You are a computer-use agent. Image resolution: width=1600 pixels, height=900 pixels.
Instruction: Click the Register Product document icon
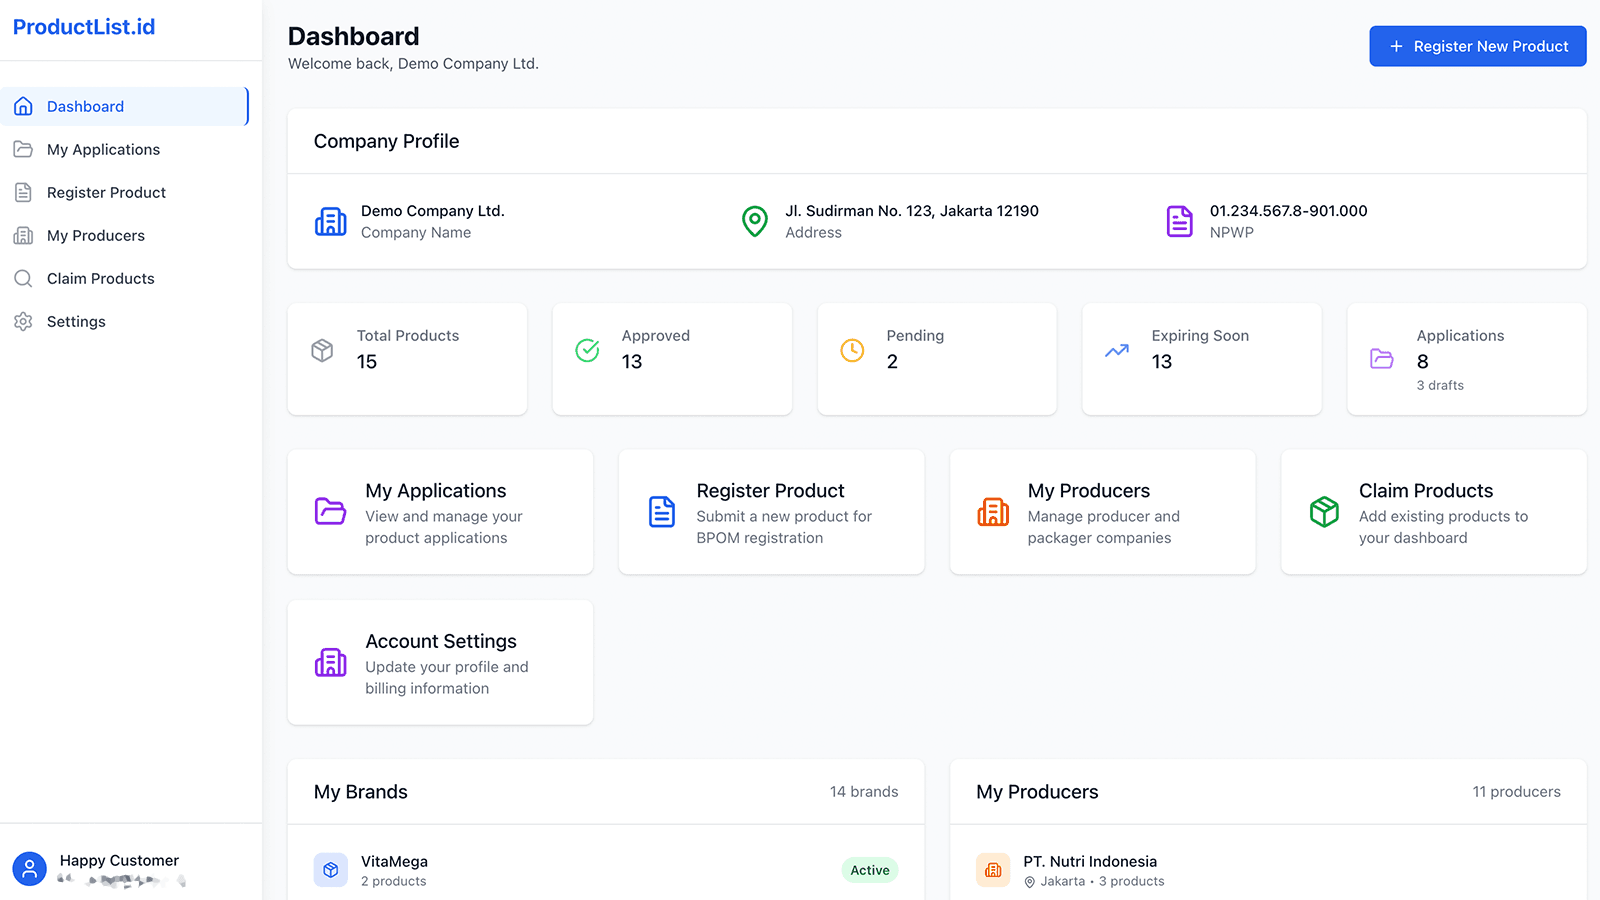coord(22,192)
